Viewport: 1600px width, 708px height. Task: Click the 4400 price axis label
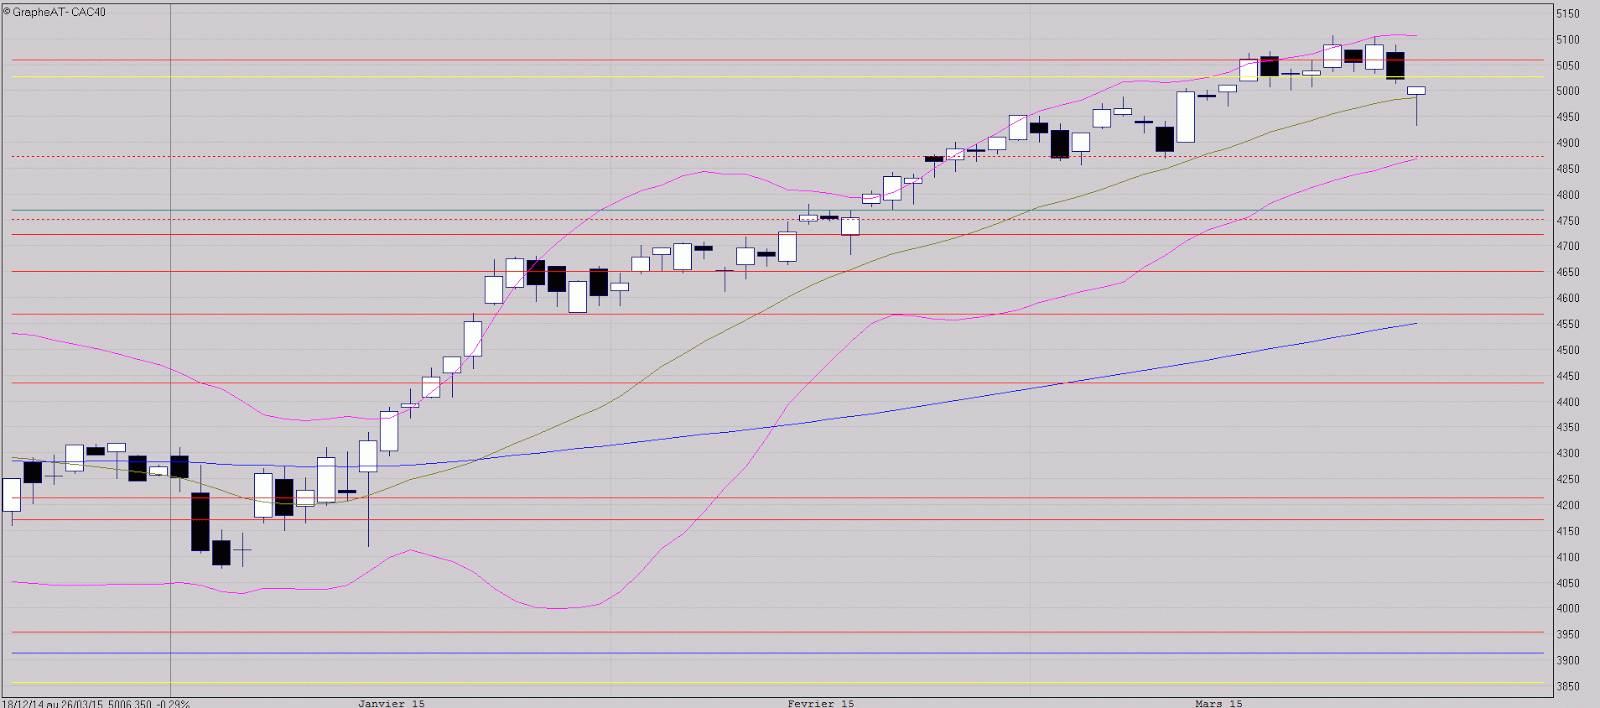click(1567, 402)
